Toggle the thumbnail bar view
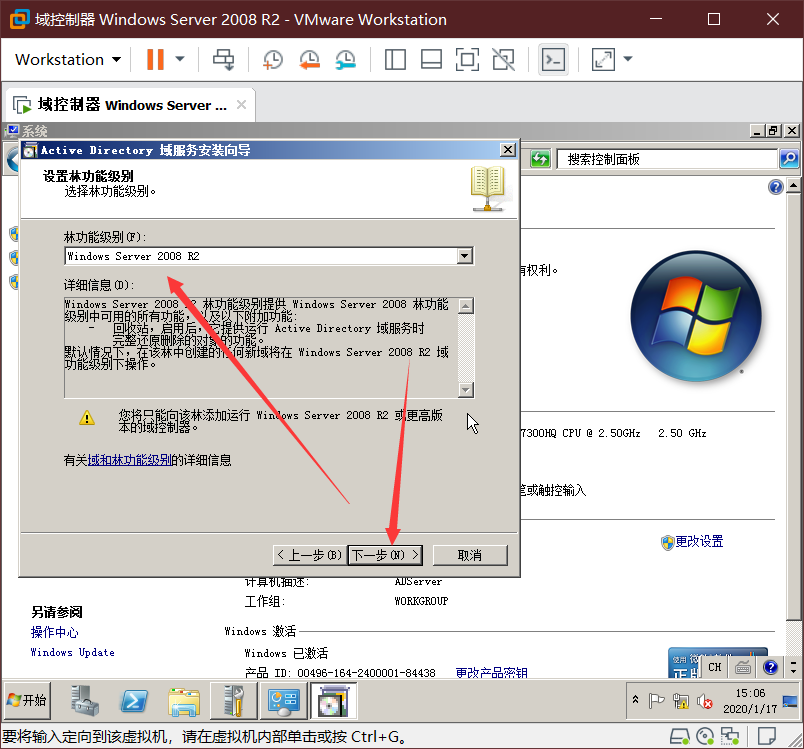 (431, 59)
